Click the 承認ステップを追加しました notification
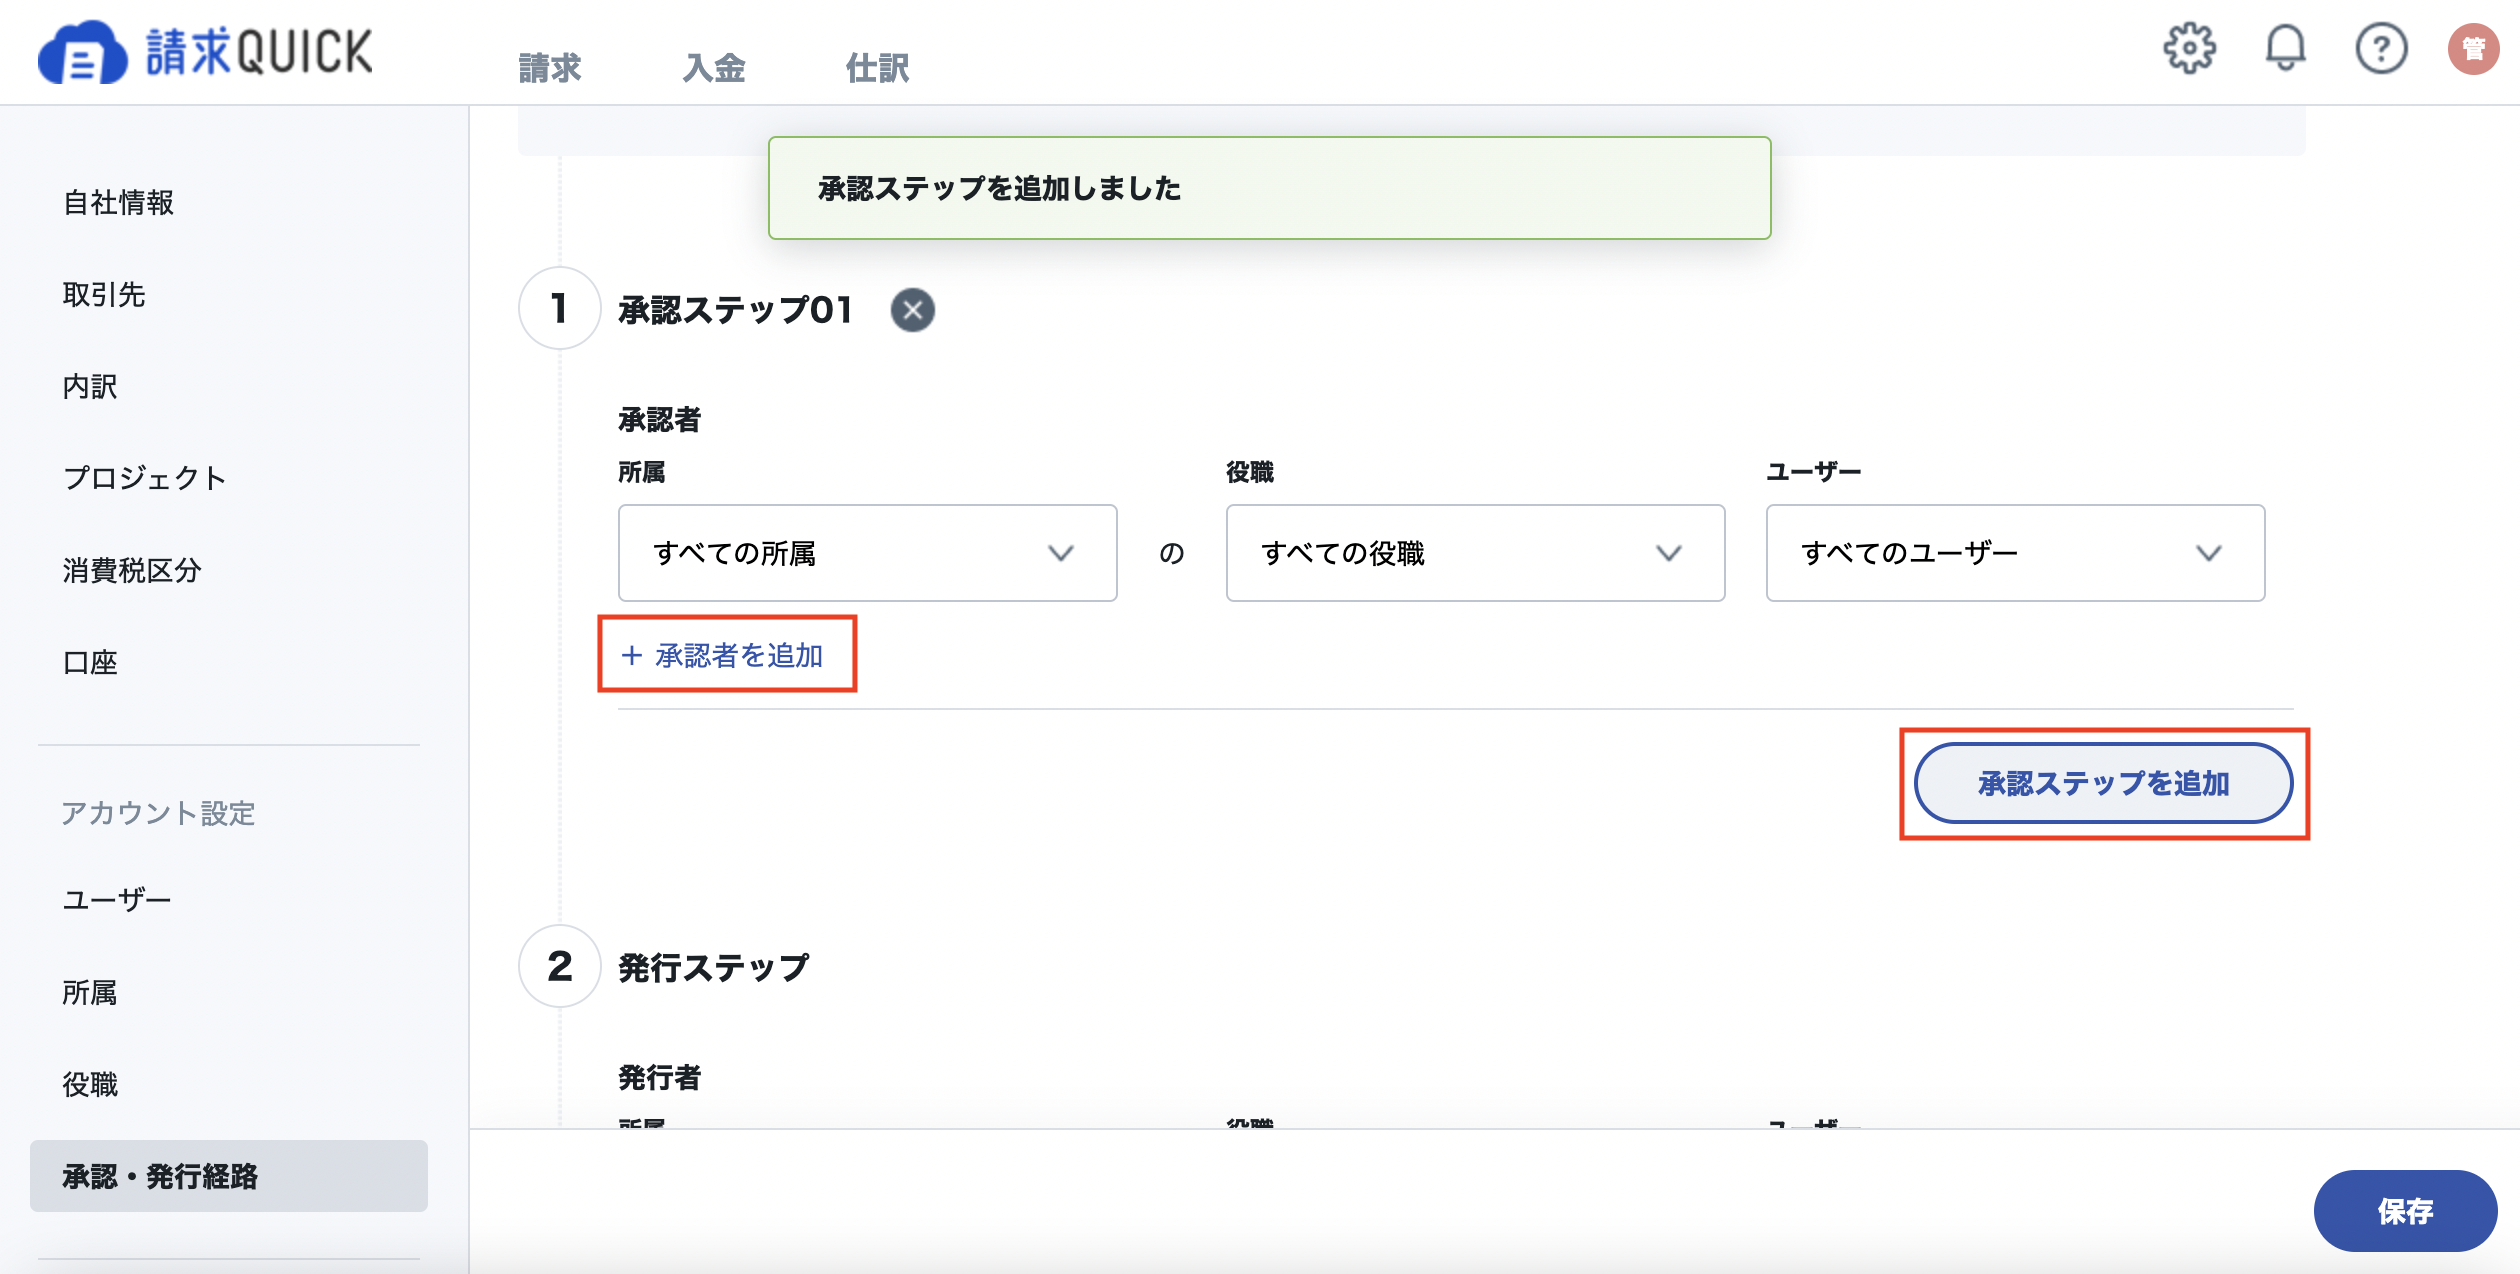 pyautogui.click(x=1269, y=188)
